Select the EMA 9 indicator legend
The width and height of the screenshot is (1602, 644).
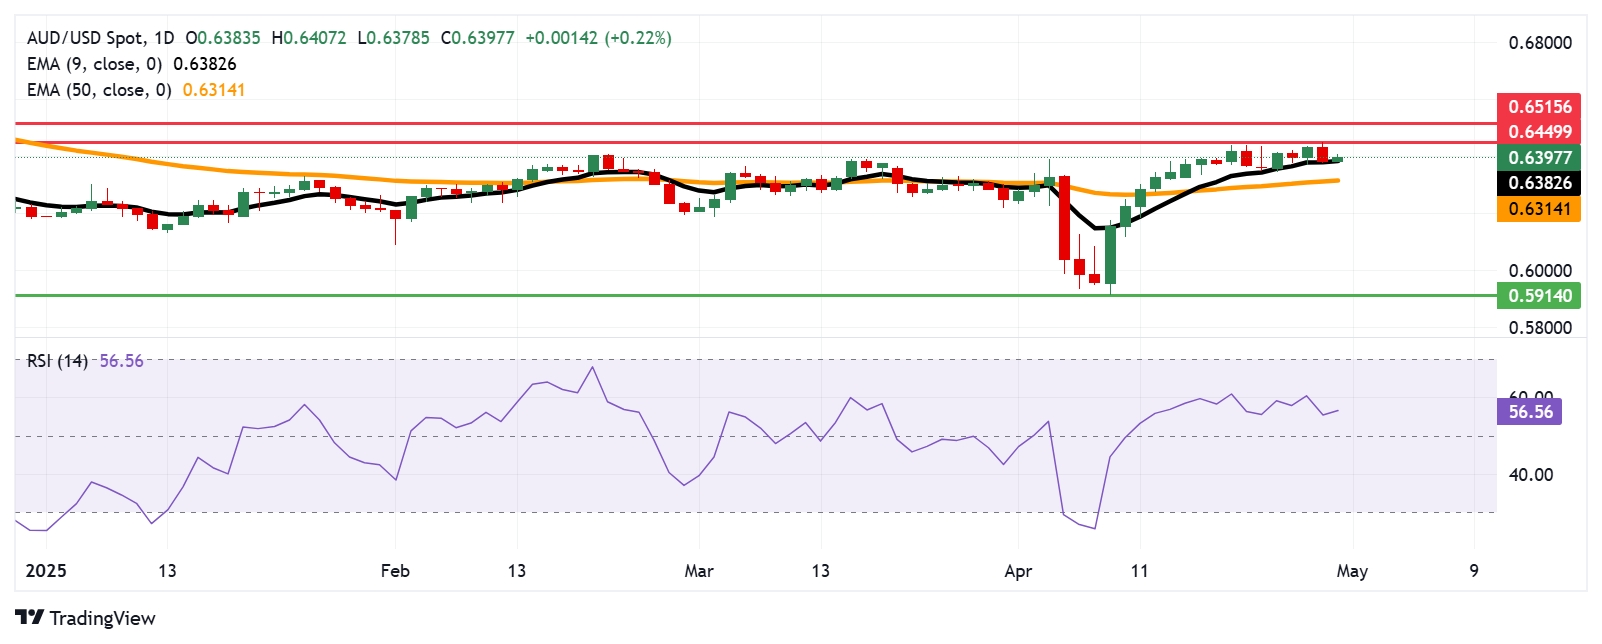pos(95,64)
